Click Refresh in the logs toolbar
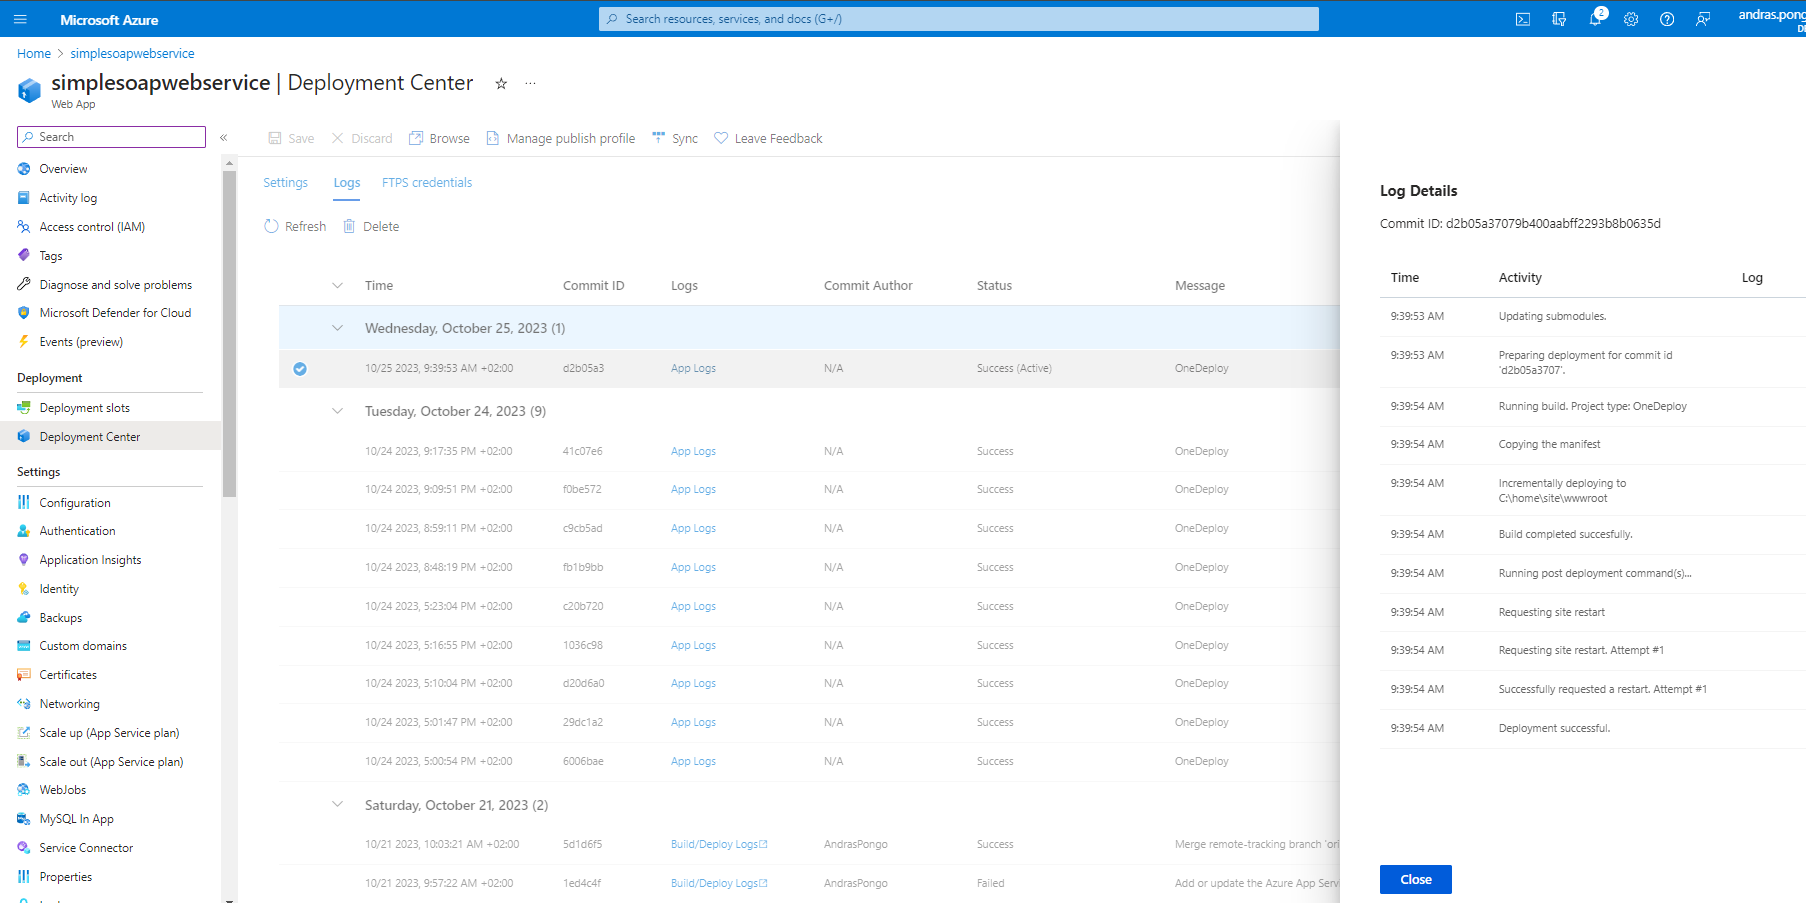This screenshot has height=903, width=1806. 295,227
